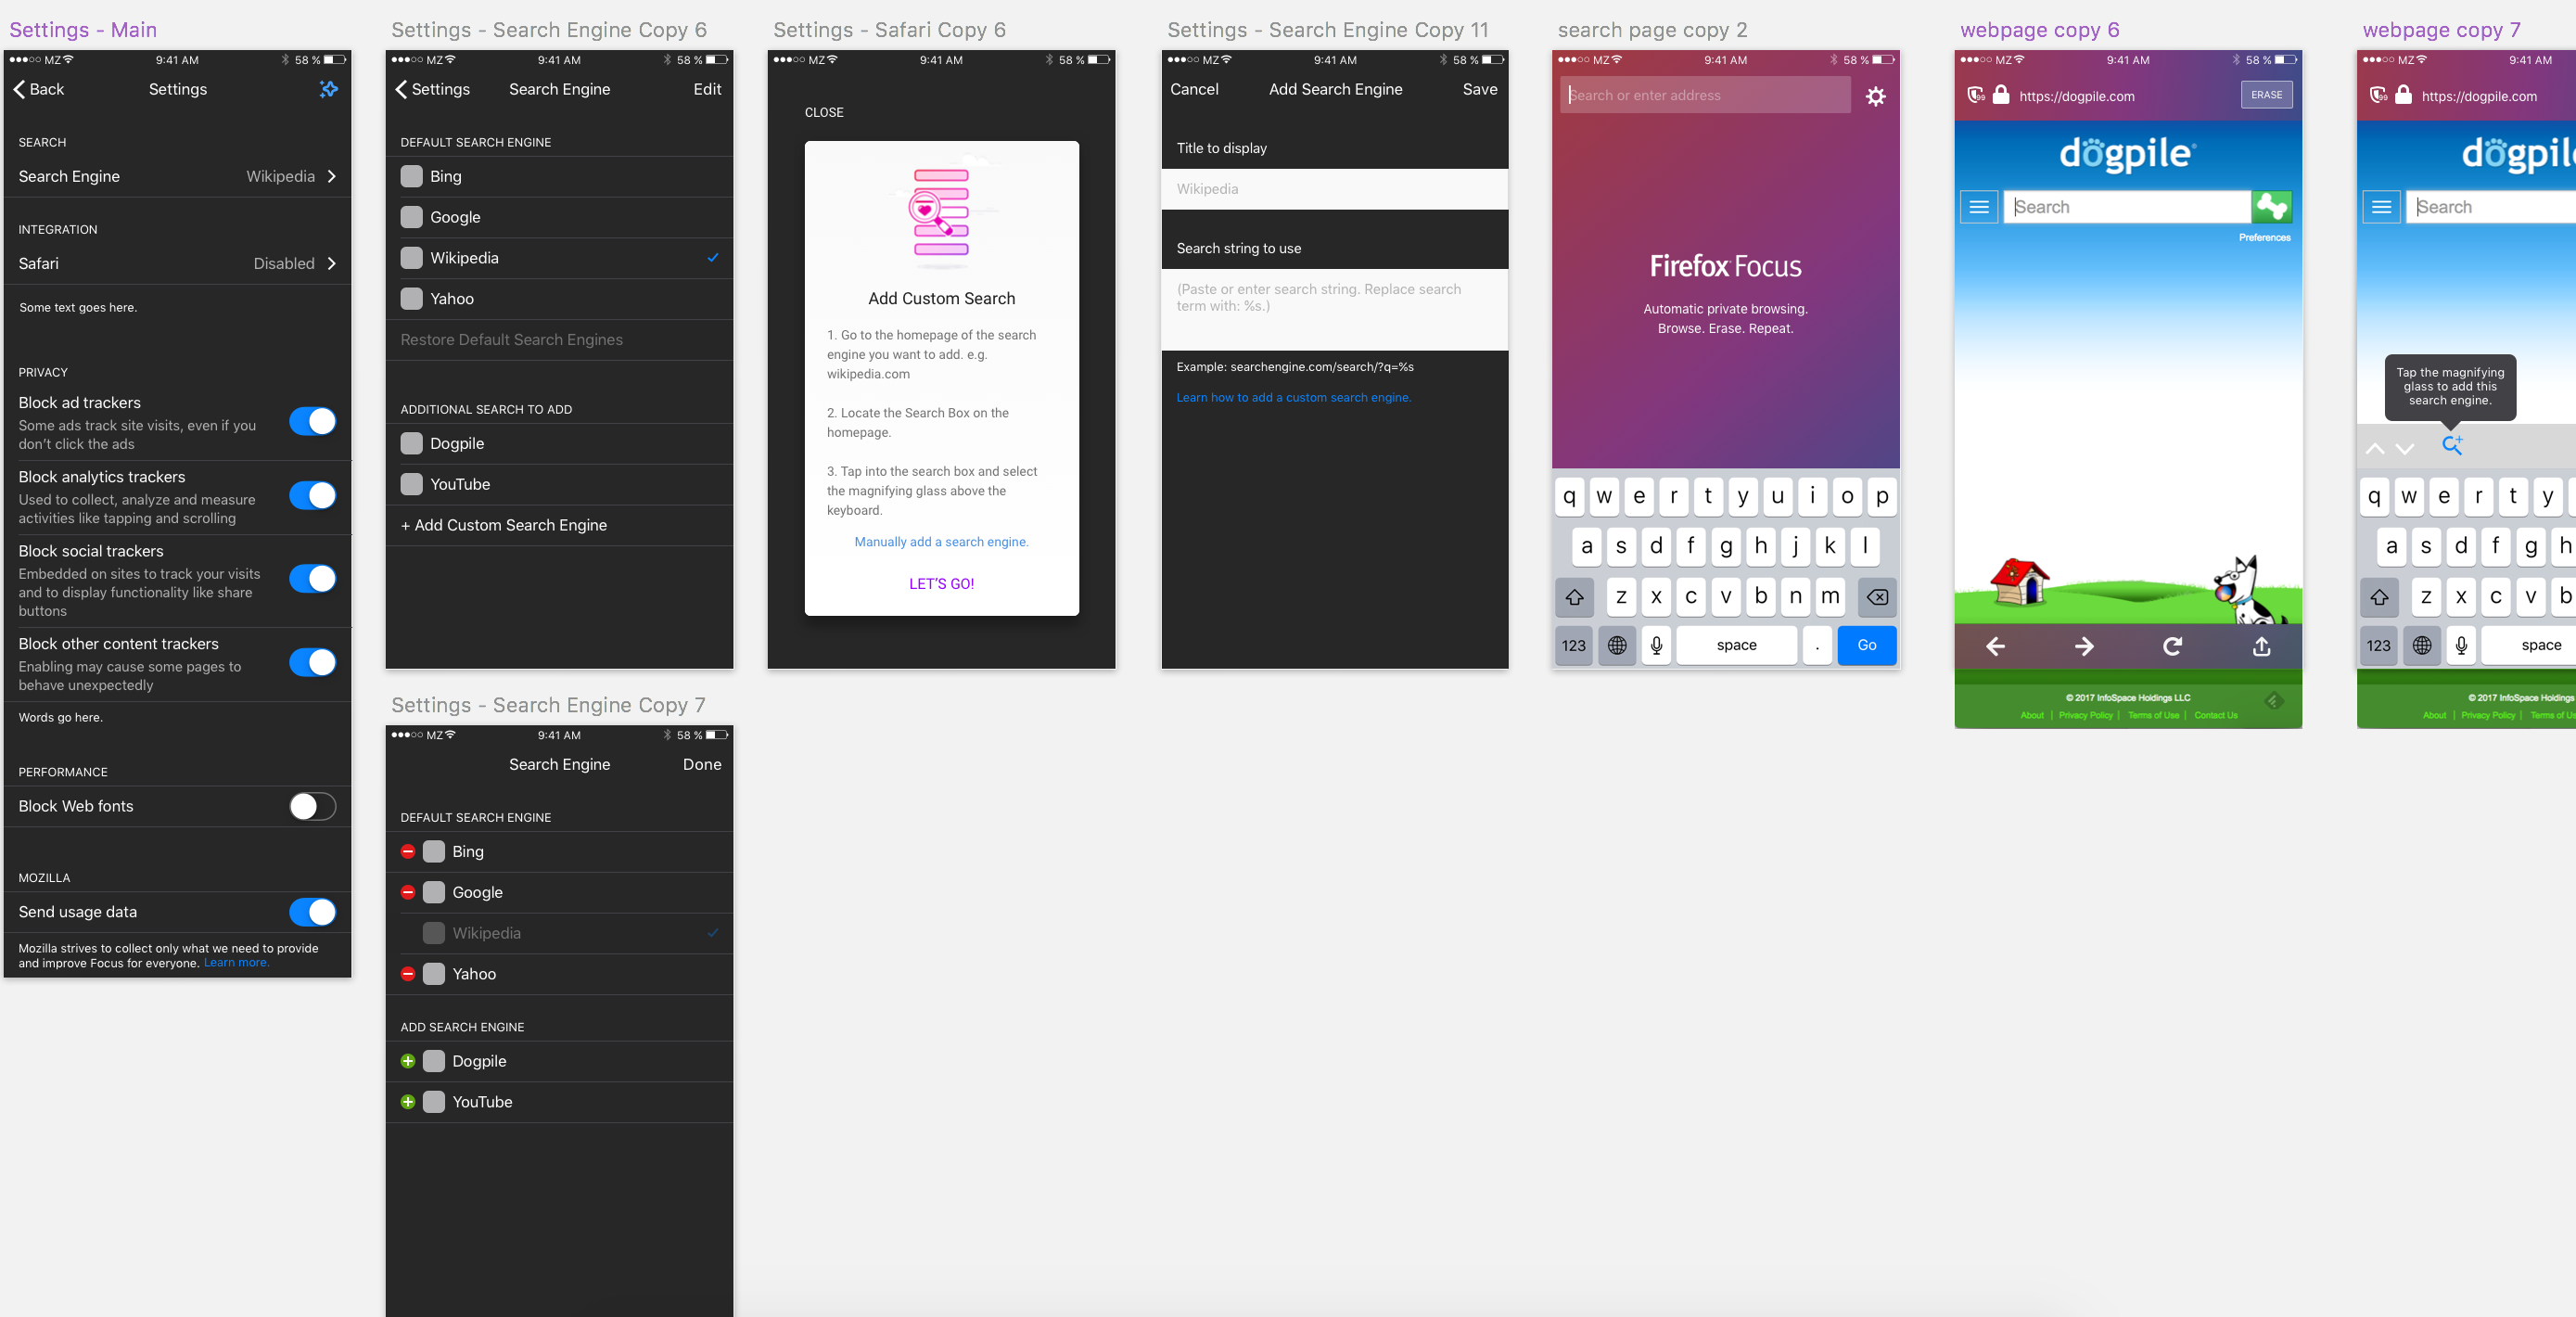
Task: Click green add icon next to Dogpile
Action: [x=408, y=1061]
